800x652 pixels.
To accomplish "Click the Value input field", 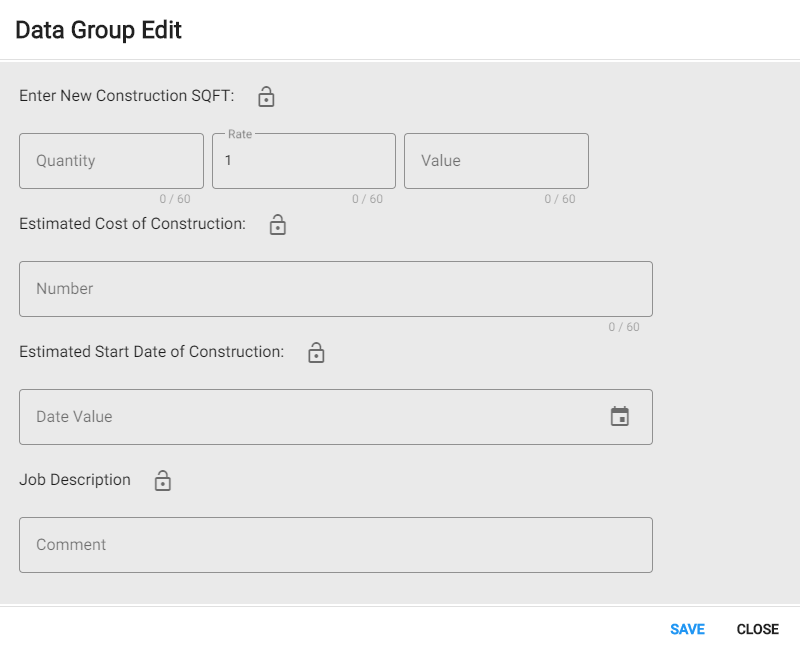I will (x=496, y=161).
